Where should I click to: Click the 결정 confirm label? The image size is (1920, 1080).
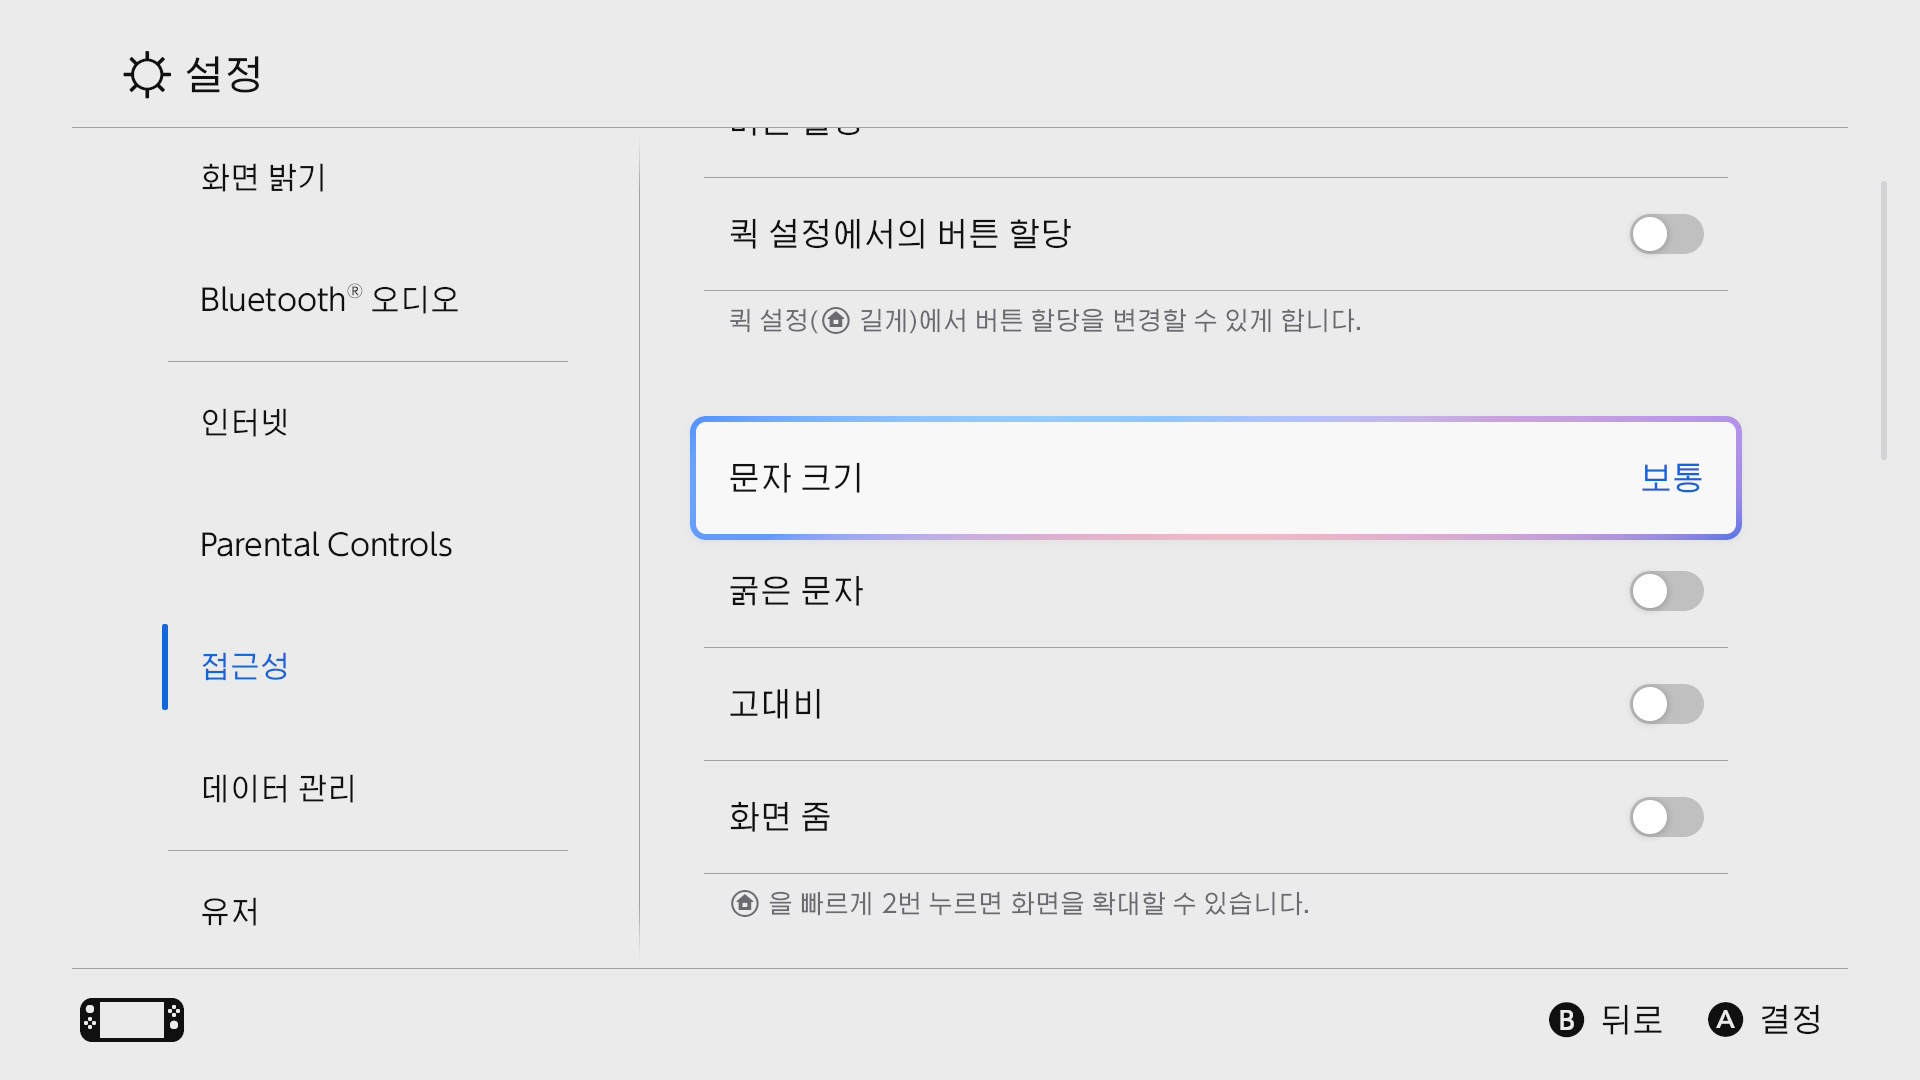tap(1793, 1020)
